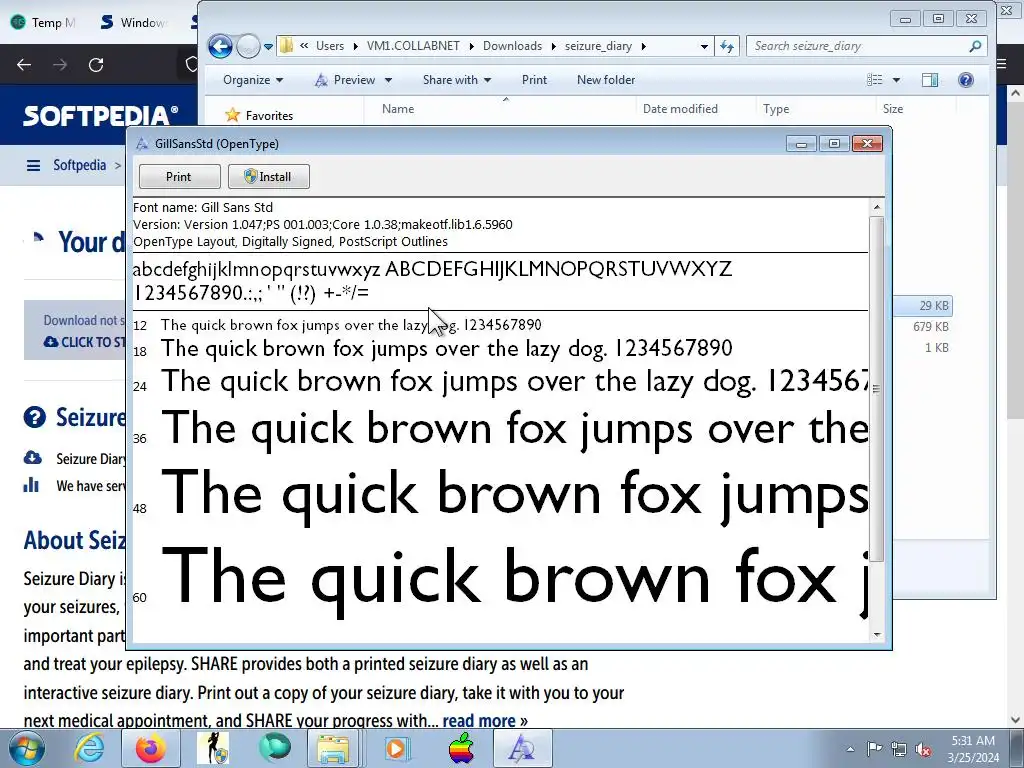1024x768 pixels.
Task: Open the media player taskbar icon
Action: point(396,748)
